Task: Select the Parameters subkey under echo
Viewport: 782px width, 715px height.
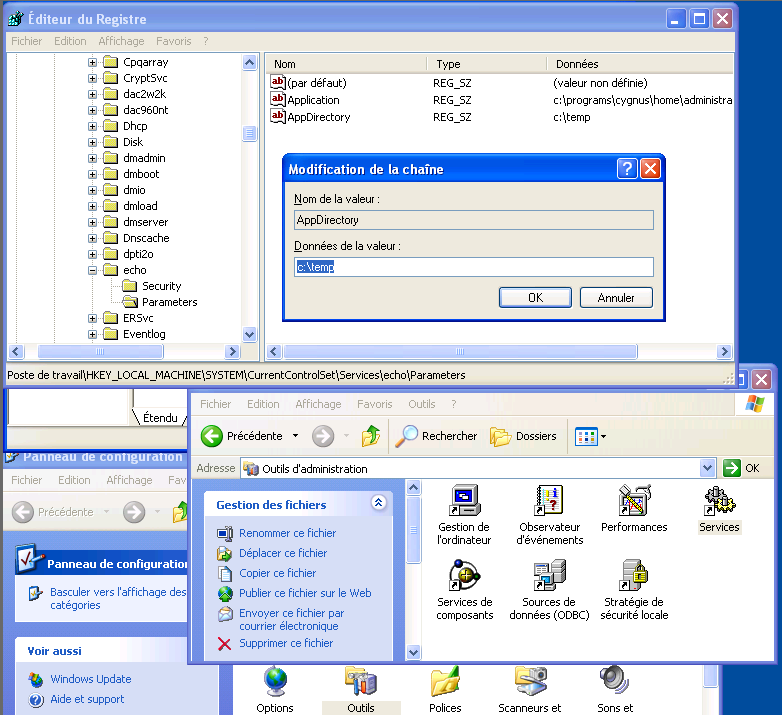Action: pos(169,302)
